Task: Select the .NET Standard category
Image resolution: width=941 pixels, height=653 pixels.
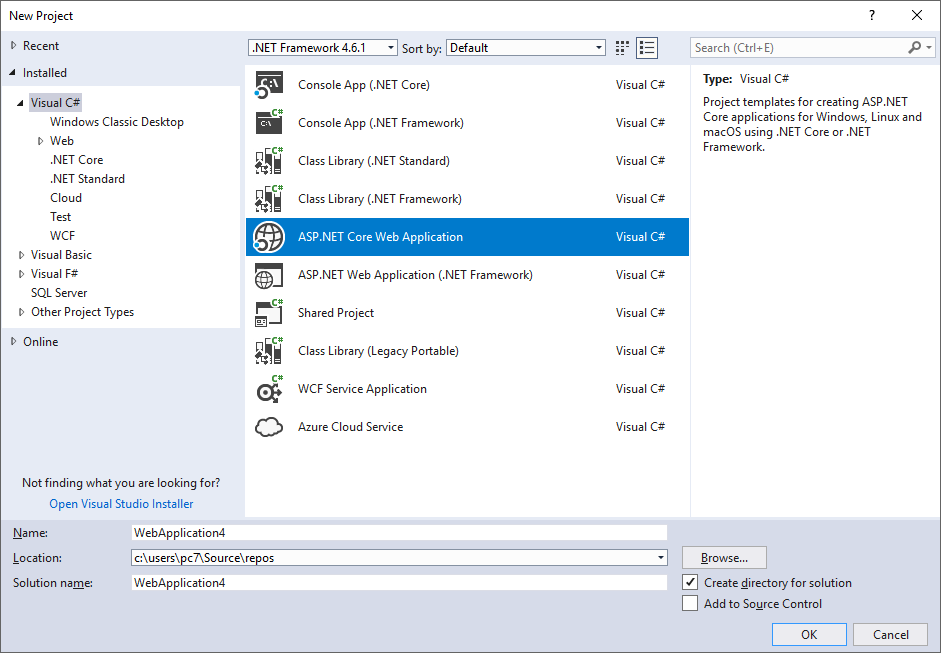Action: (x=88, y=179)
